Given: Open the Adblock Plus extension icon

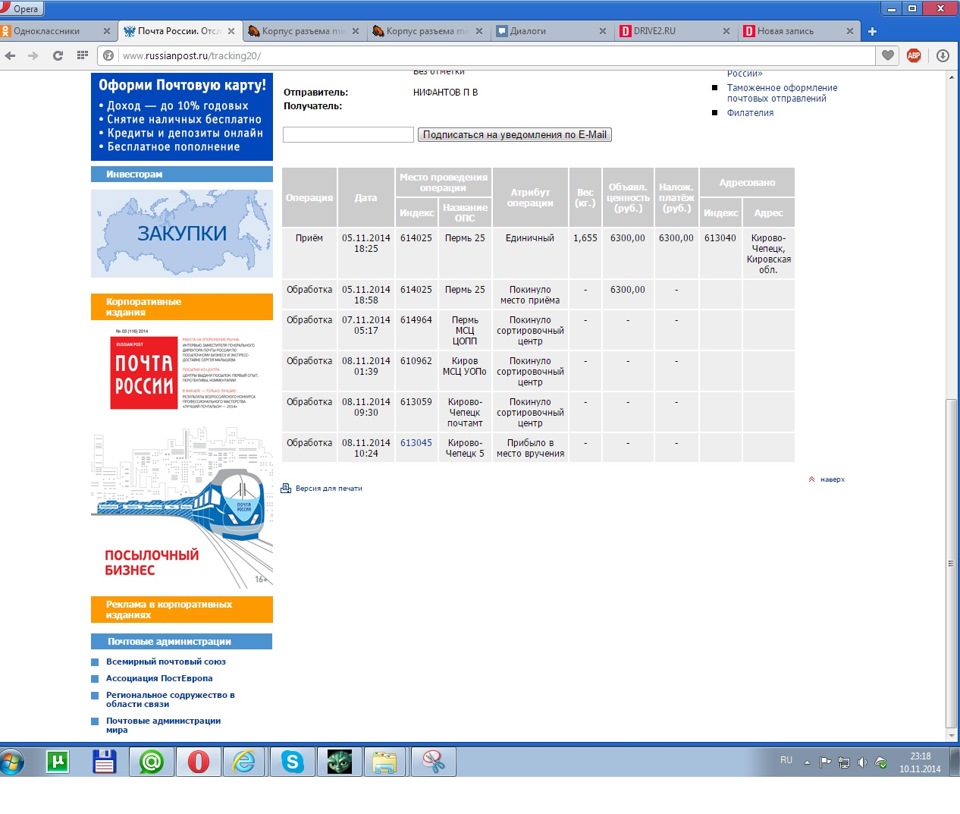Looking at the screenshot, I should [913, 56].
